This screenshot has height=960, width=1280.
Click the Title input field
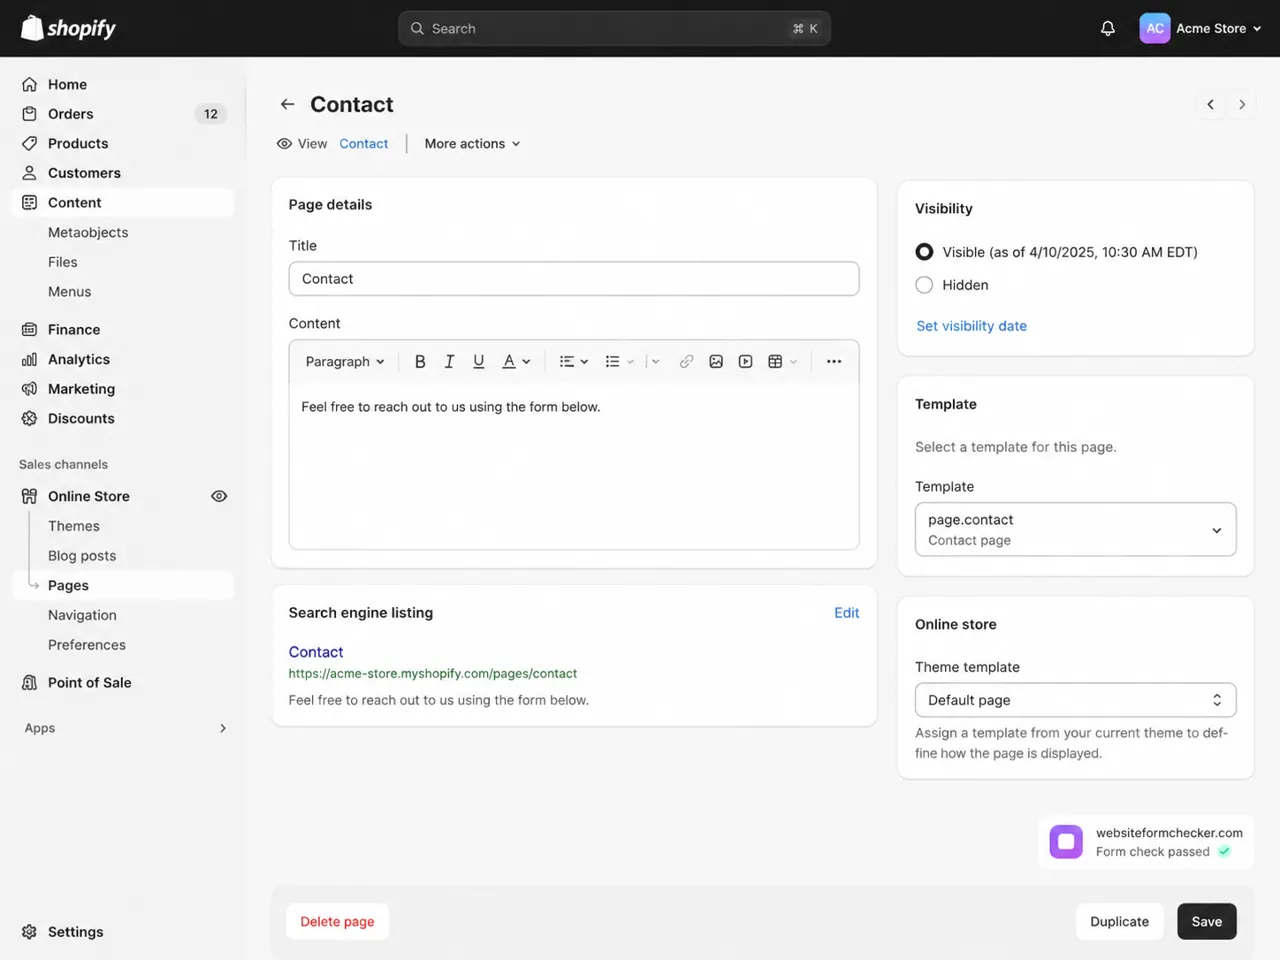click(574, 279)
